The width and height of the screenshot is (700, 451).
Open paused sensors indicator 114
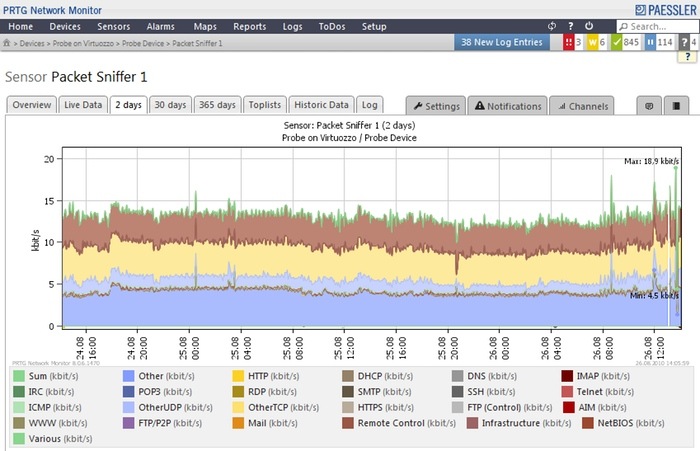coord(659,42)
